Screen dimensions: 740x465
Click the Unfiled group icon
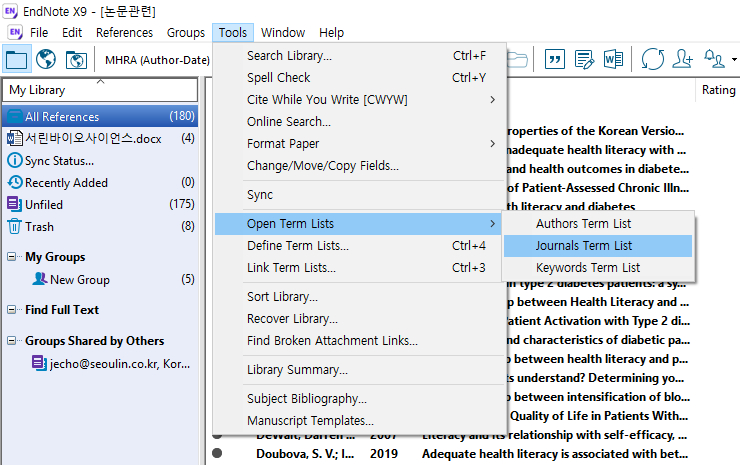pos(14,204)
